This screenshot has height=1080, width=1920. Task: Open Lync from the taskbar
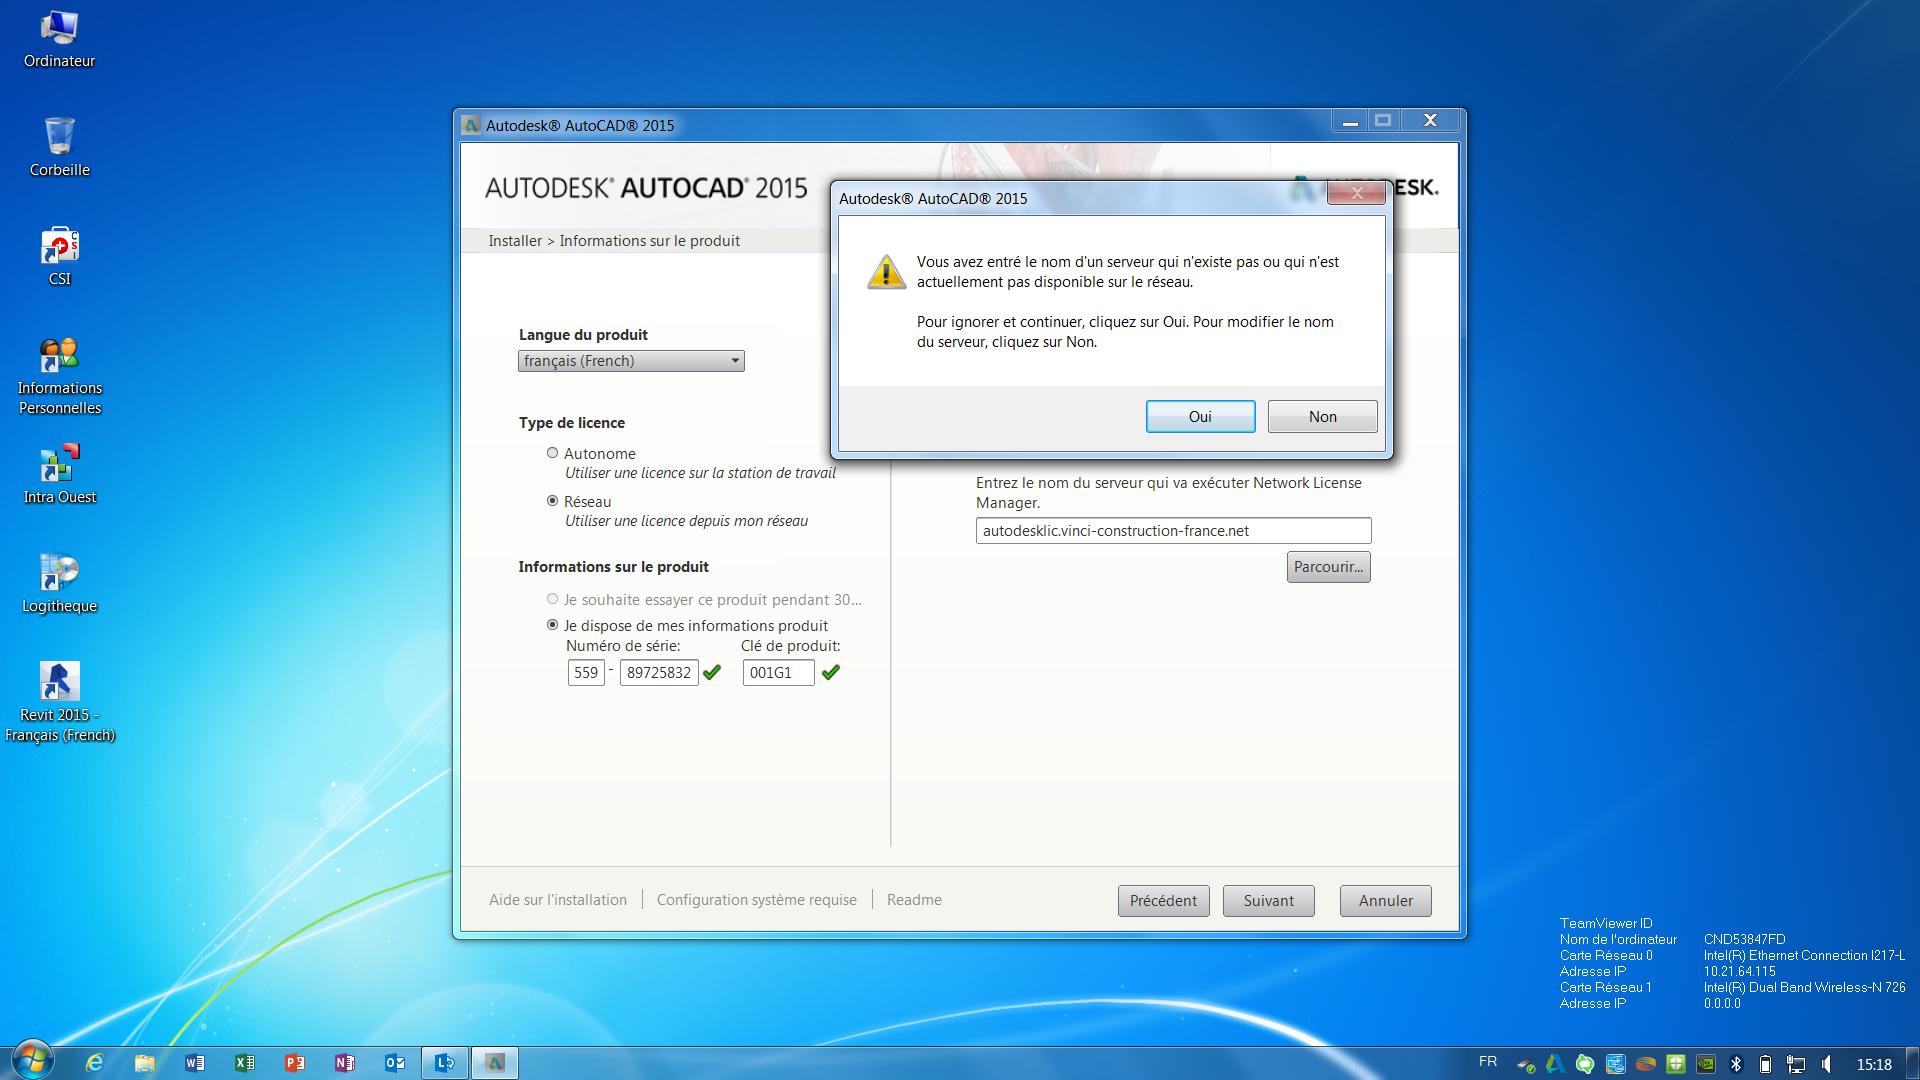[445, 1063]
